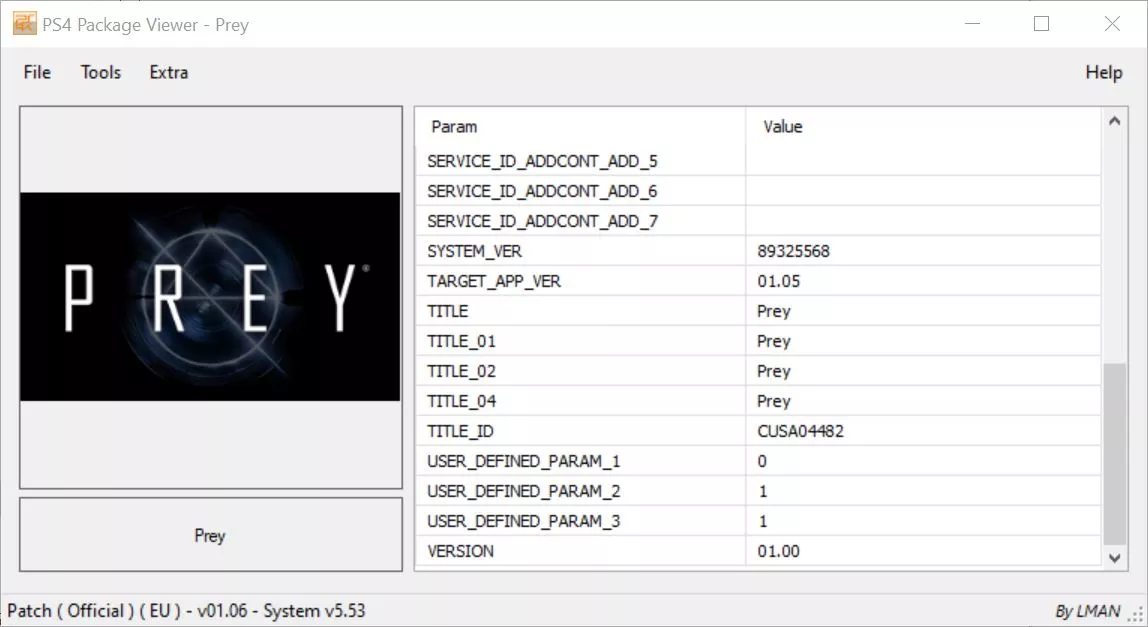This screenshot has width=1148, height=627.
Task: Click the Prey cover image thumbnail
Action: coord(211,297)
